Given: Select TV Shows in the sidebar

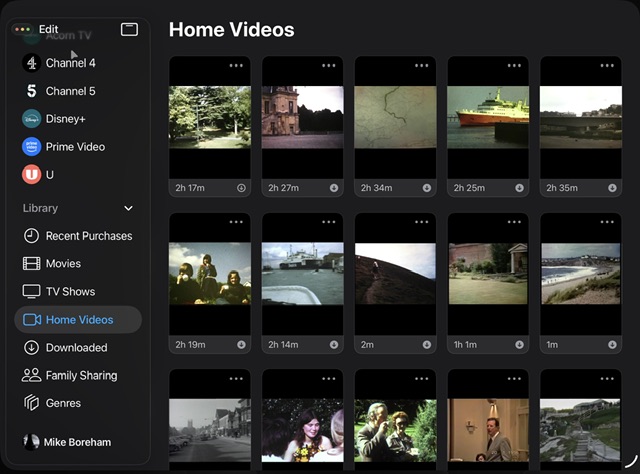Looking at the screenshot, I should tap(70, 291).
